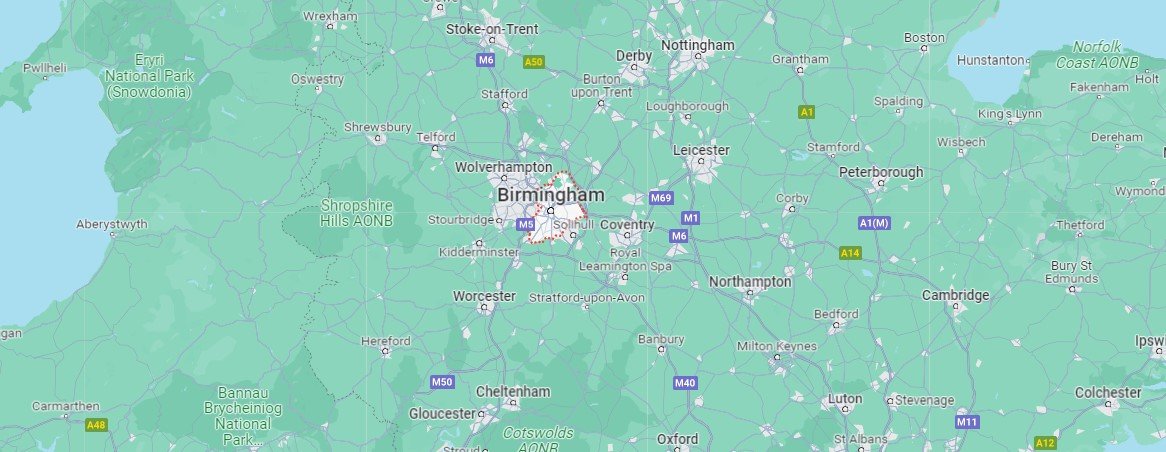Select the Birmingham city label
The width and height of the screenshot is (1166, 452).
pos(551,195)
